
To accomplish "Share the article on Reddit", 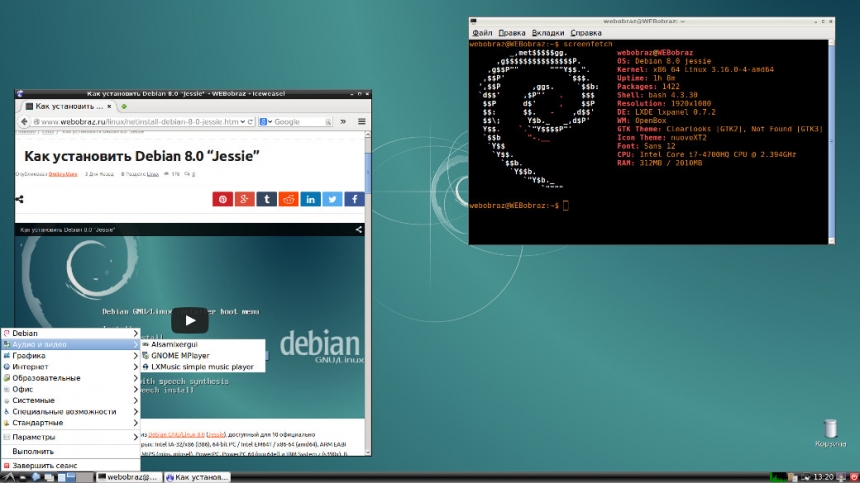I will point(288,199).
